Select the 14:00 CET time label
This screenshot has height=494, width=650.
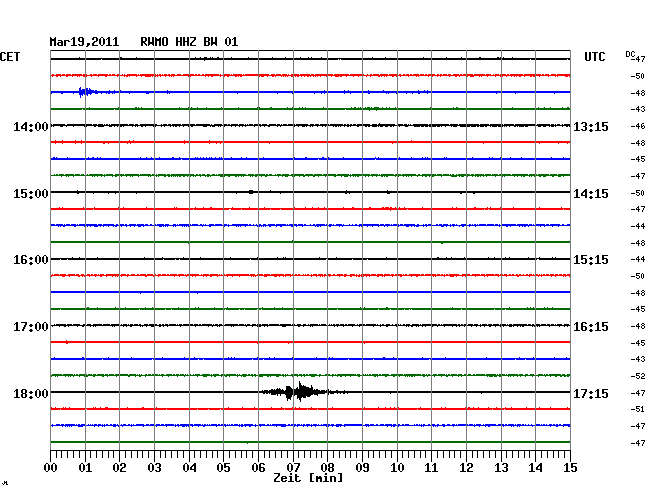[31, 126]
